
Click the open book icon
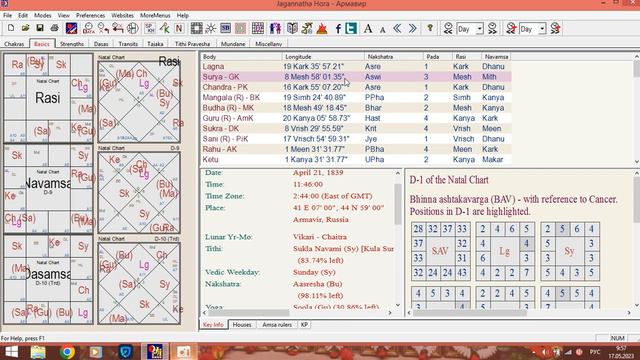292,28
